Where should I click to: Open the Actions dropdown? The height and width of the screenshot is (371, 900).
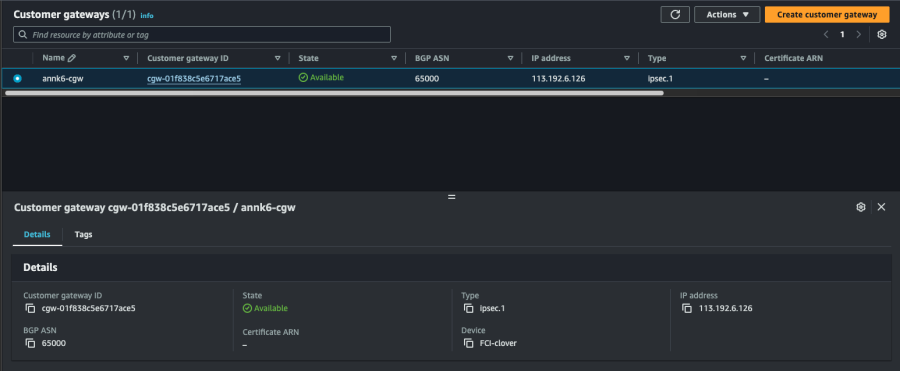[x=727, y=14]
